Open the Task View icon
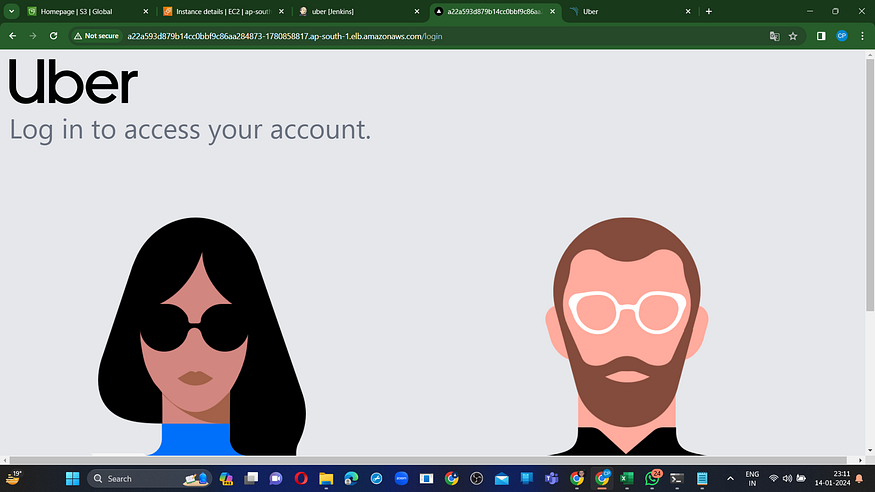This screenshot has height=492, width=875. pos(251,479)
